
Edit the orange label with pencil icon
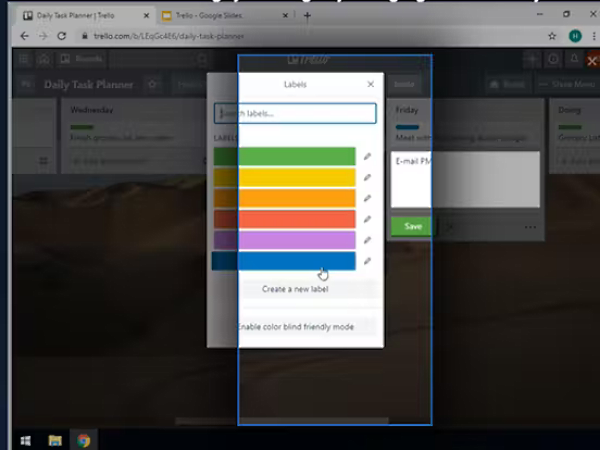(367, 198)
